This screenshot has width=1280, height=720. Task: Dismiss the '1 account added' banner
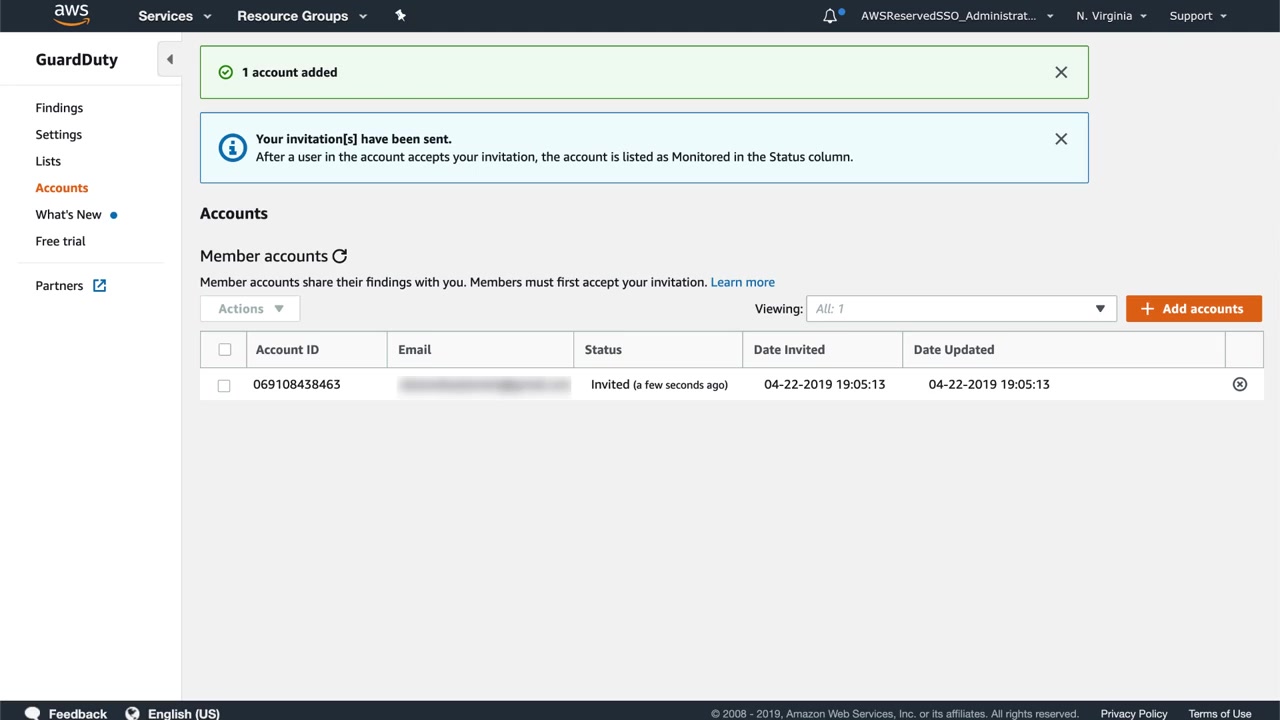1061,72
